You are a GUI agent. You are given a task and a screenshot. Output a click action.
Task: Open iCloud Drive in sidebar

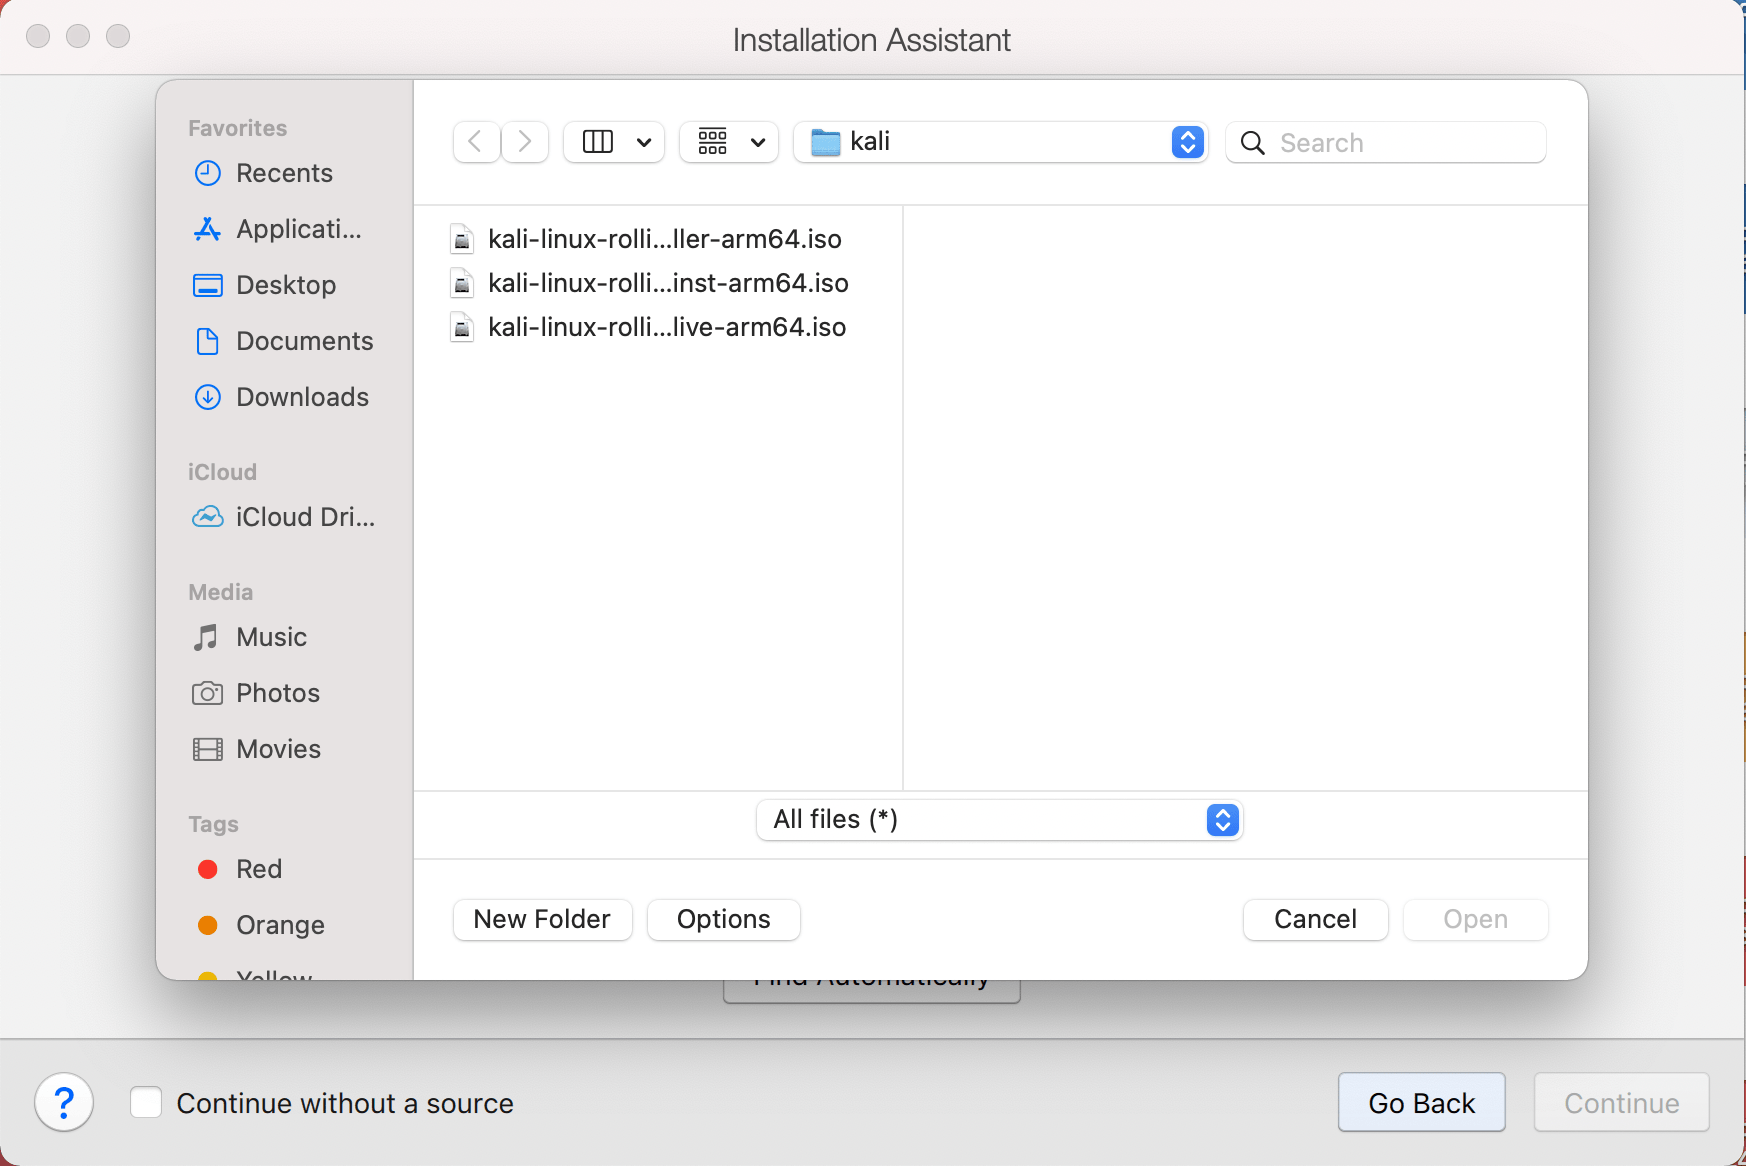pos(304,517)
